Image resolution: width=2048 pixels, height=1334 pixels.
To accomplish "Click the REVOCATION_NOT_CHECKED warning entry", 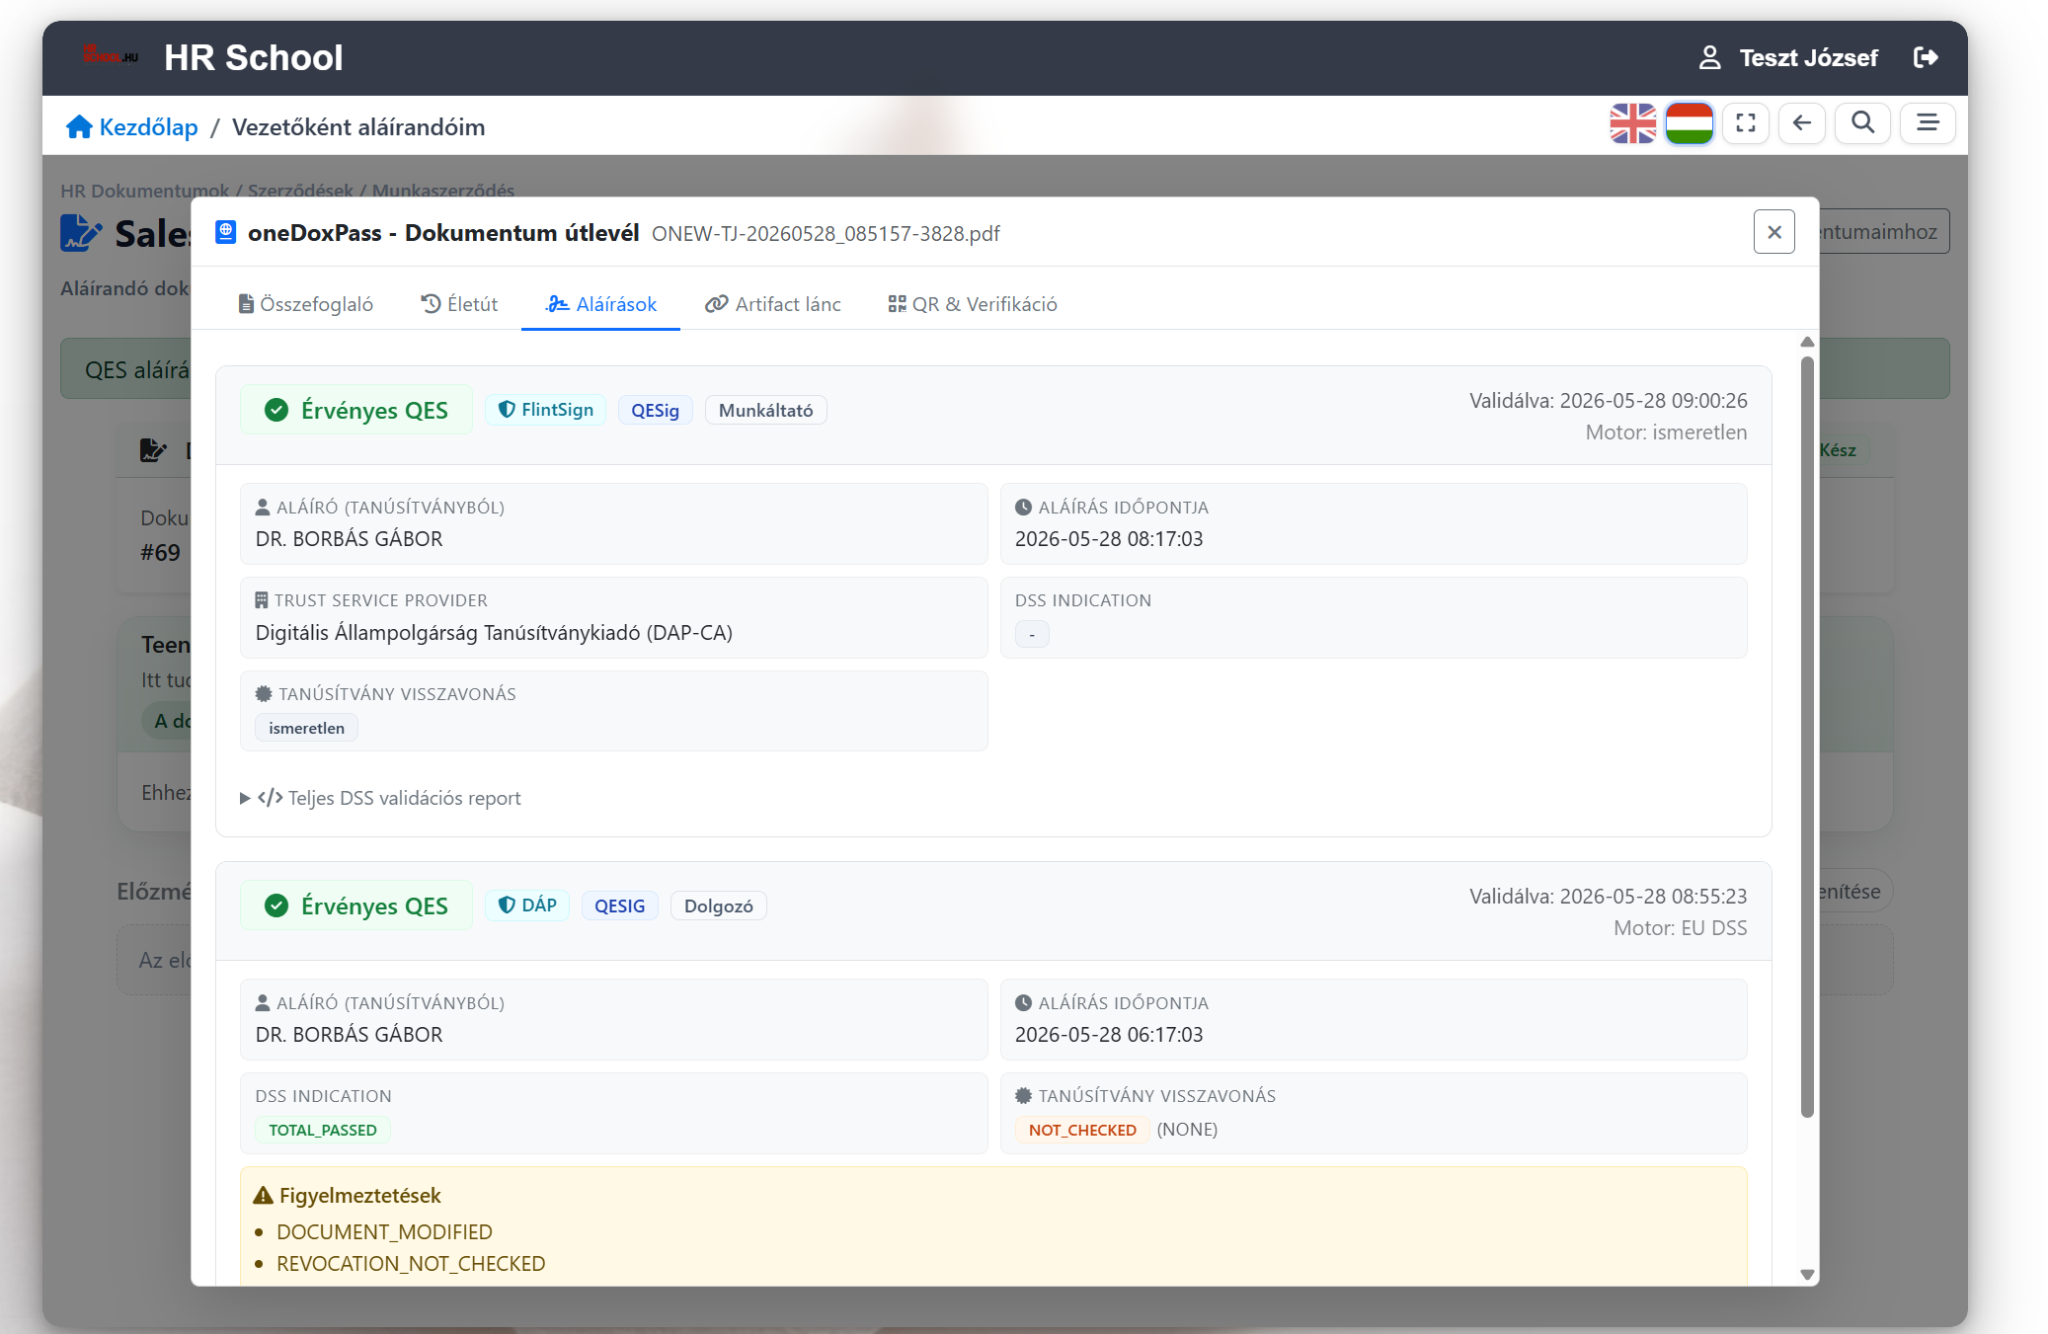I will coord(411,1264).
